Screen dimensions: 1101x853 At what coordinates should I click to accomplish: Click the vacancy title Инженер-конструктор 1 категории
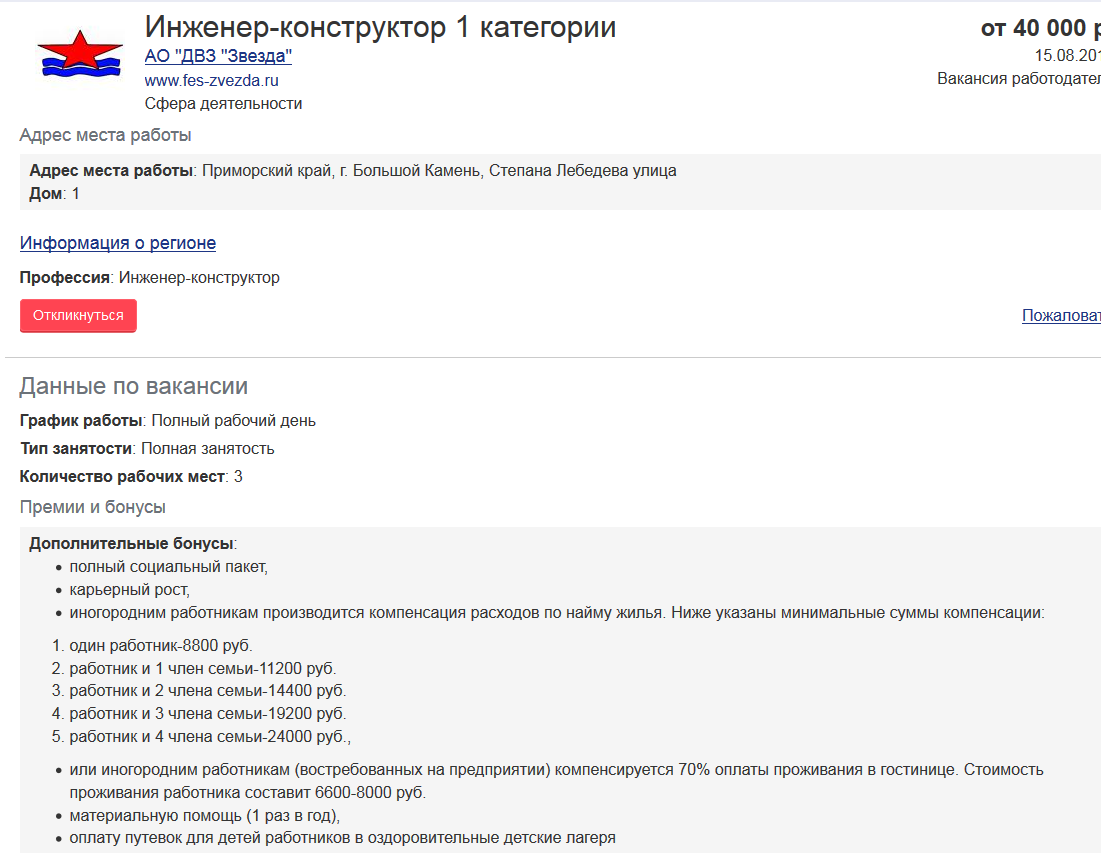click(380, 27)
